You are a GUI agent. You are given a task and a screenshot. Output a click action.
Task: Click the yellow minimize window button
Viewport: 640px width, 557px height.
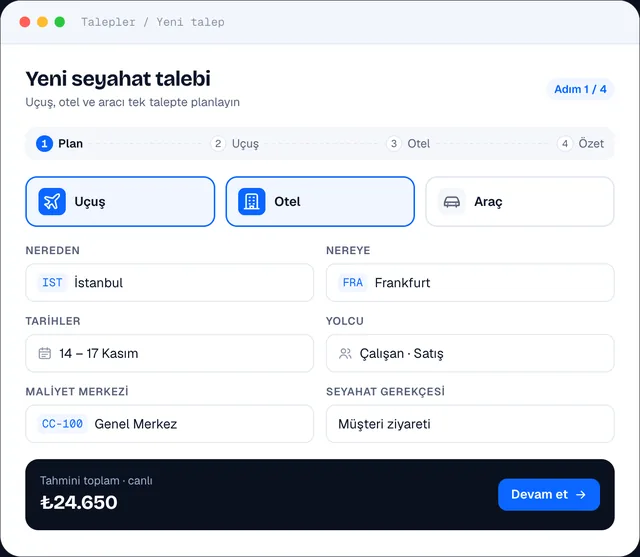pos(42,22)
